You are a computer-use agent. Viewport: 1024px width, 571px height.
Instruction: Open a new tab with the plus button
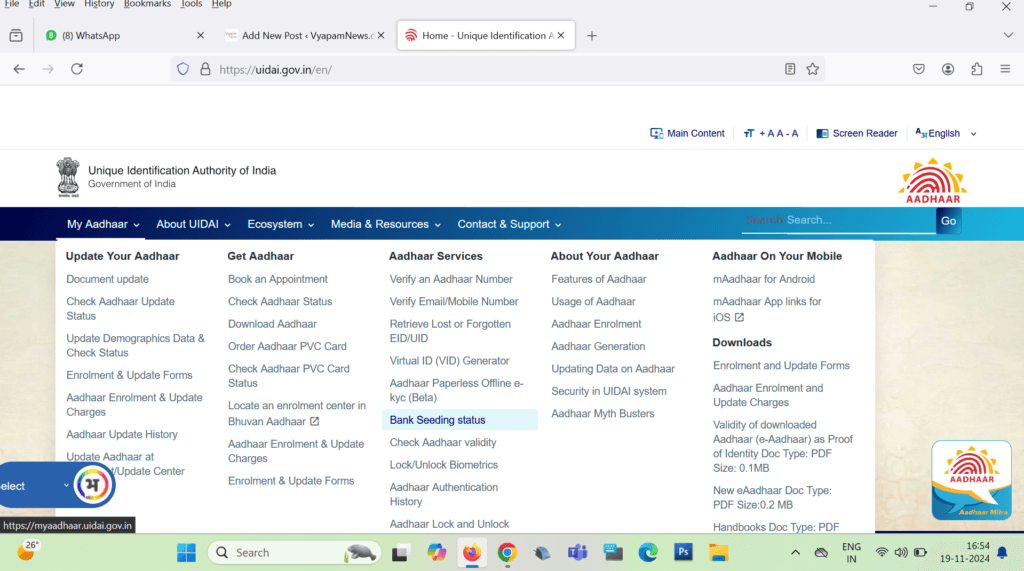click(592, 36)
